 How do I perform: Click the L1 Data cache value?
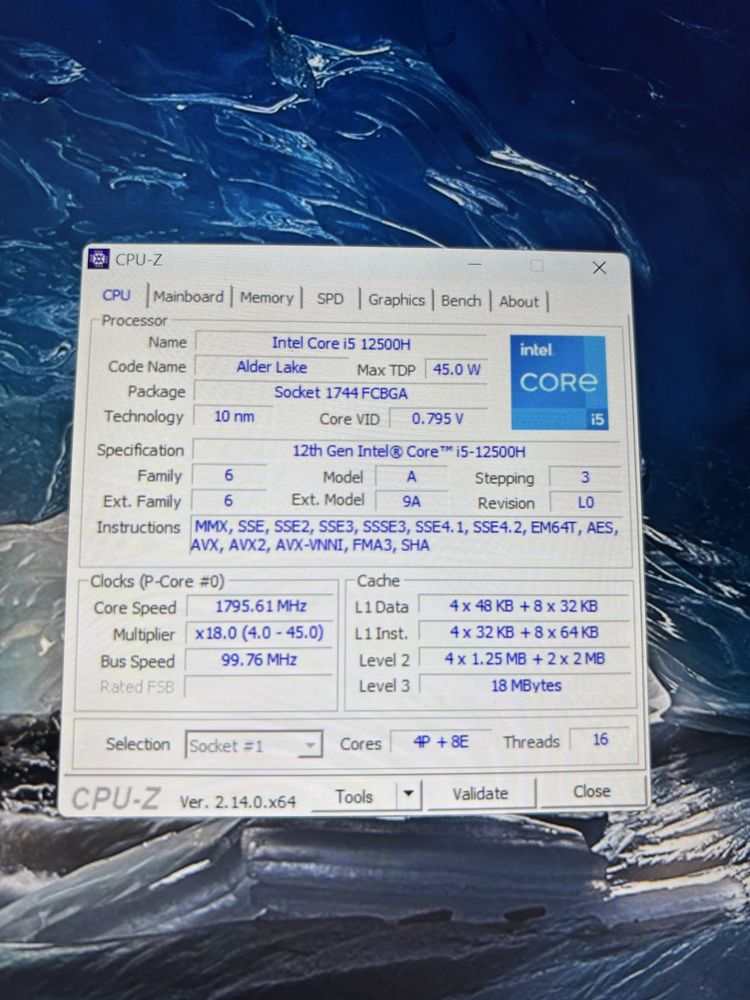coord(524,606)
